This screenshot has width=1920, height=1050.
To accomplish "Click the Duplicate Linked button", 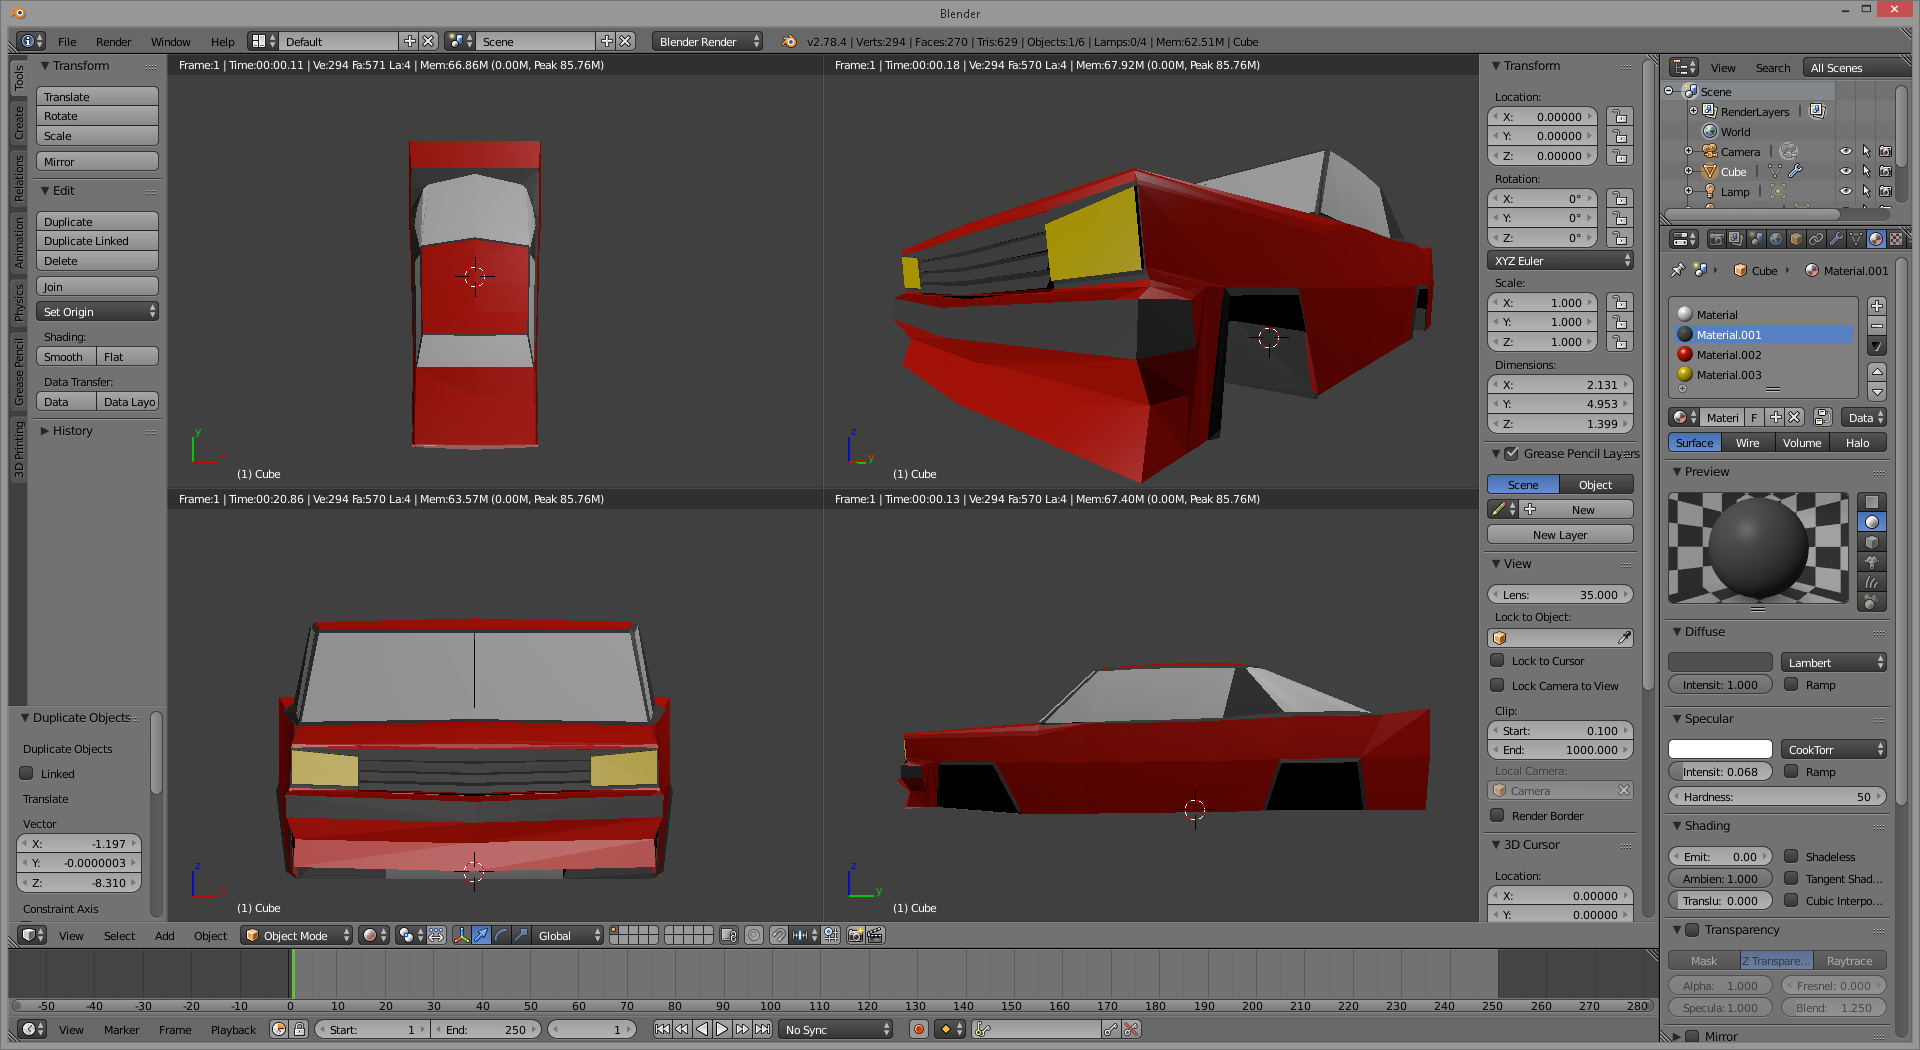I will click(97, 241).
